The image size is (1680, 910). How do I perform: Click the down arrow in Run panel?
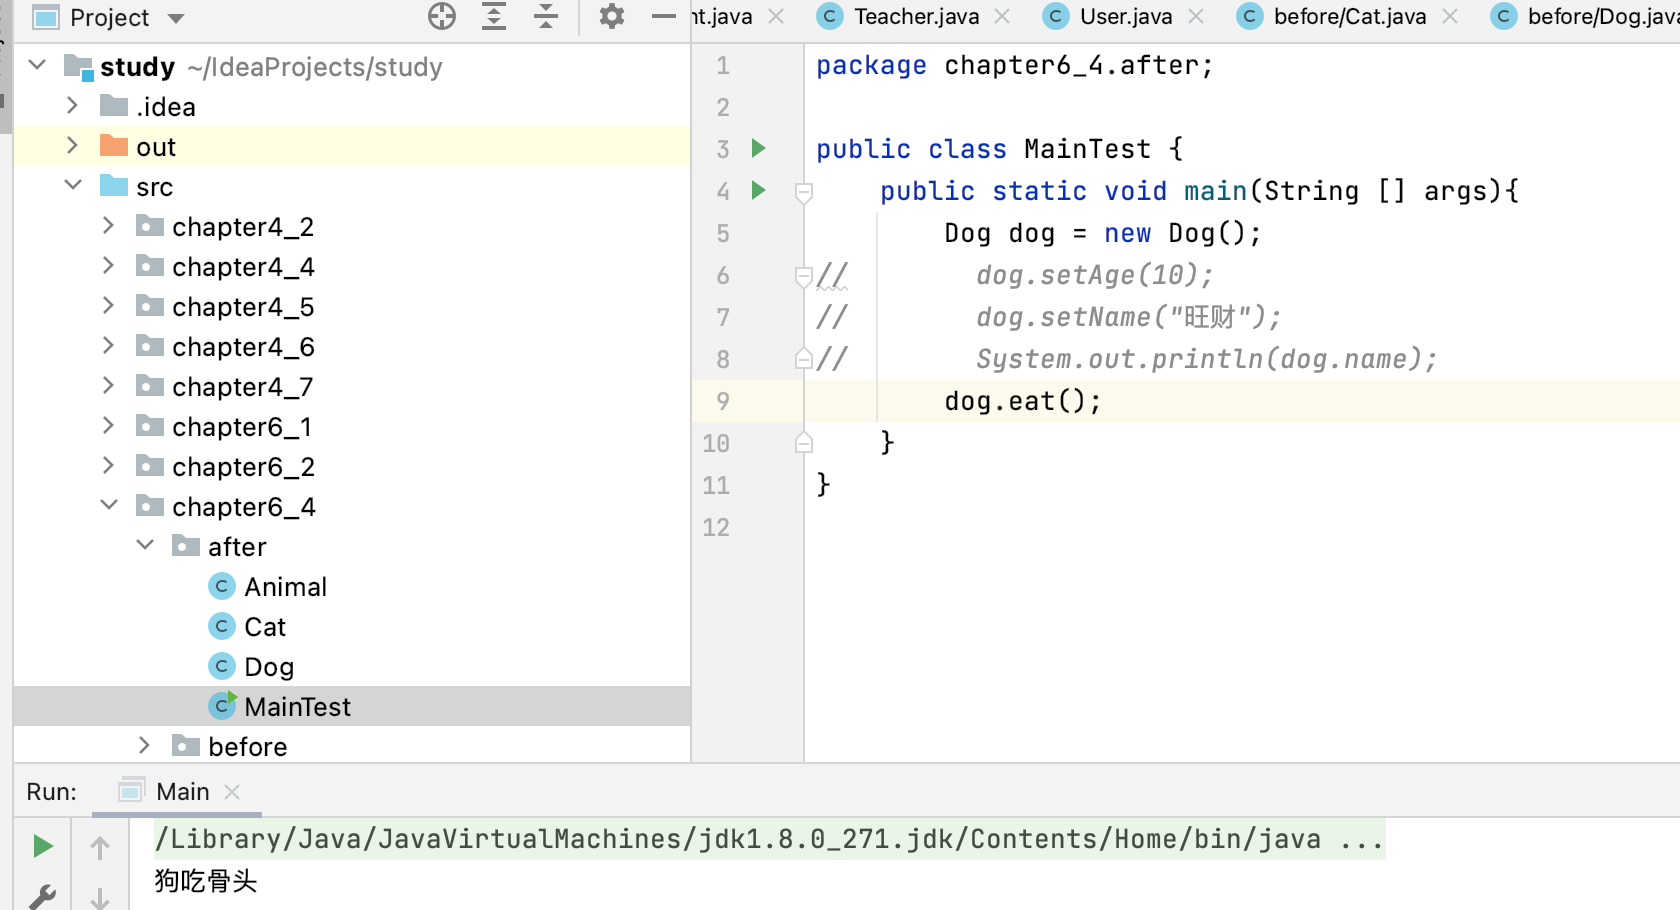(100, 897)
